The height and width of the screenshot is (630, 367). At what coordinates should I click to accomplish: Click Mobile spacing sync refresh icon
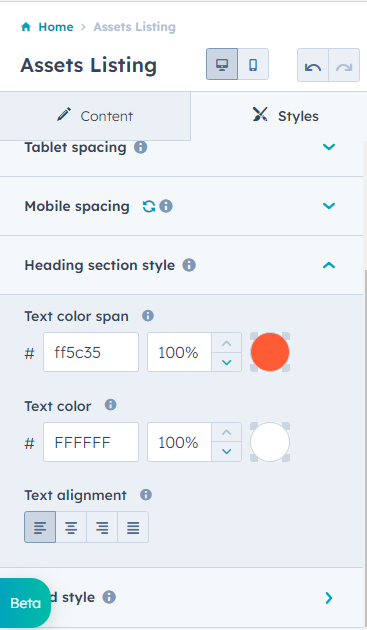tap(149, 207)
